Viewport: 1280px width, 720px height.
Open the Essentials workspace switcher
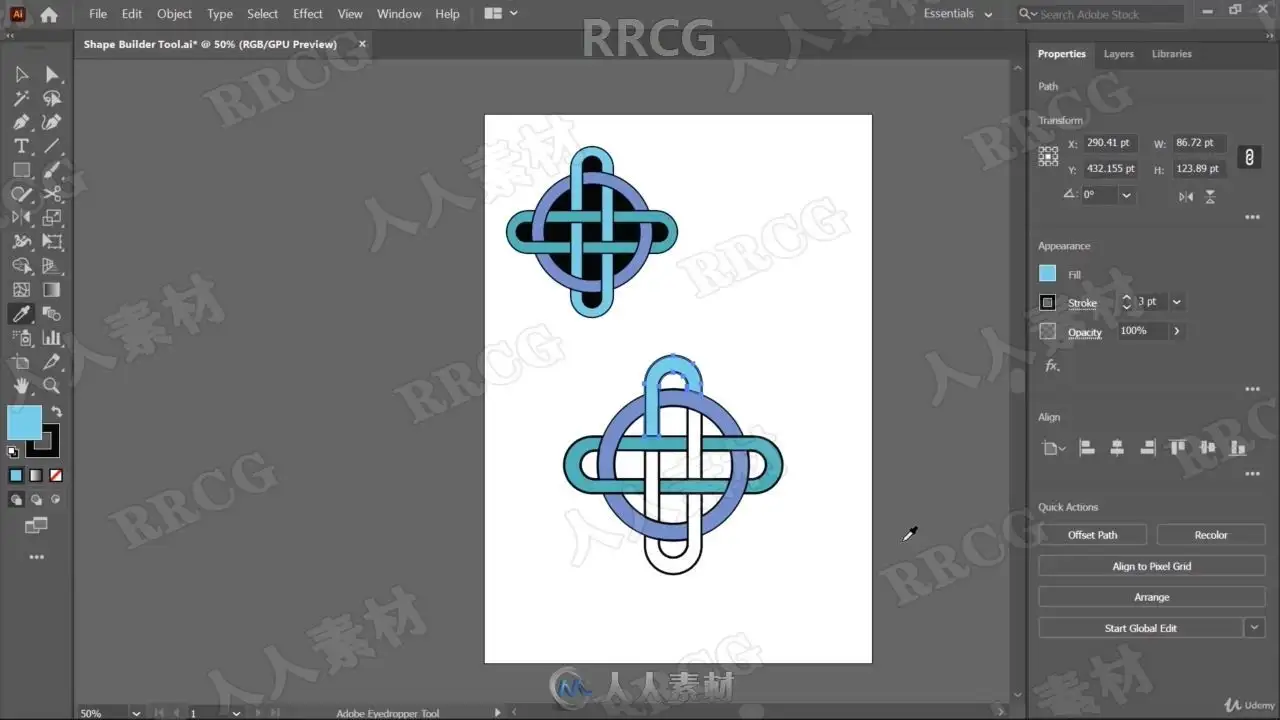[x=958, y=14]
